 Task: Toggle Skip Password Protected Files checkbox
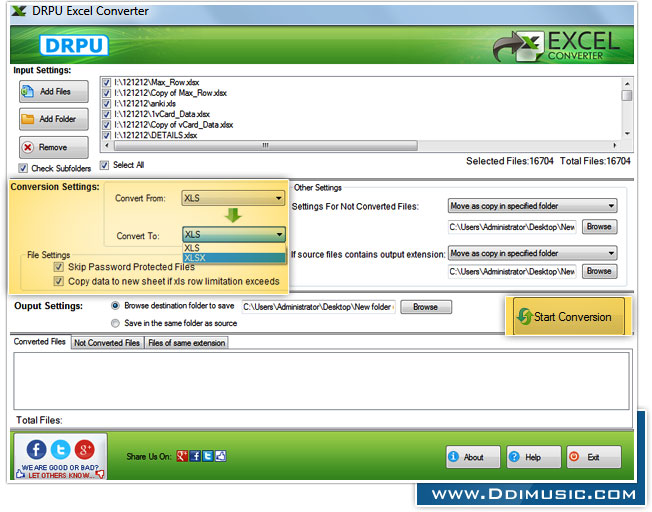(x=59, y=267)
